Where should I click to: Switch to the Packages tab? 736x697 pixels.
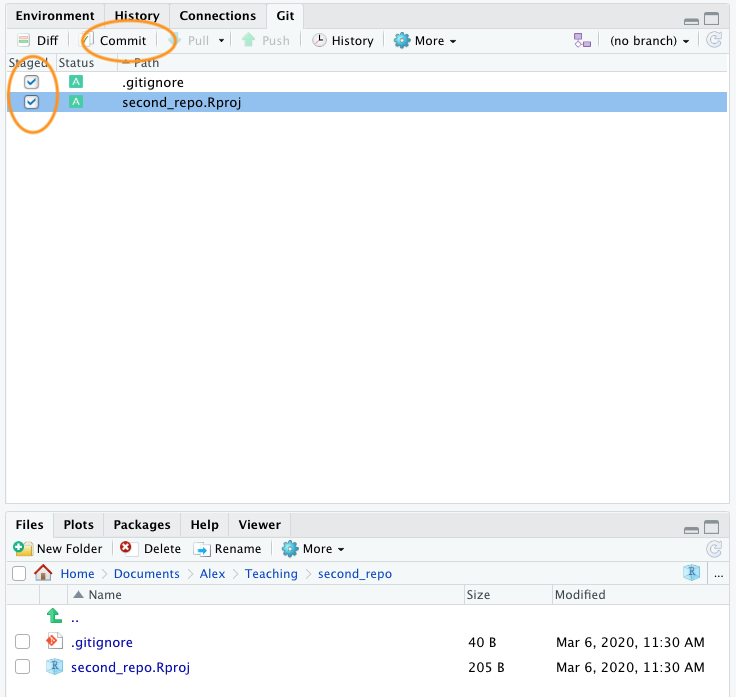(141, 525)
